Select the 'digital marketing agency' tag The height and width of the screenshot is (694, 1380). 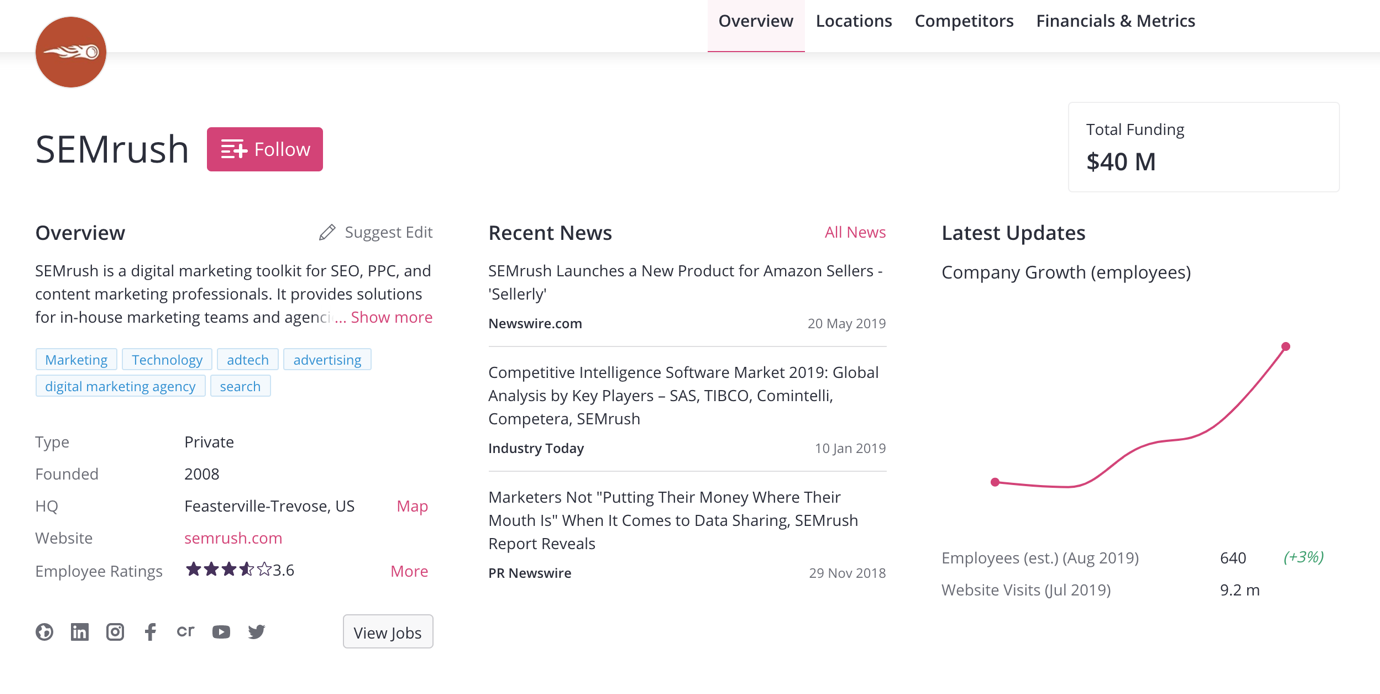pos(120,386)
